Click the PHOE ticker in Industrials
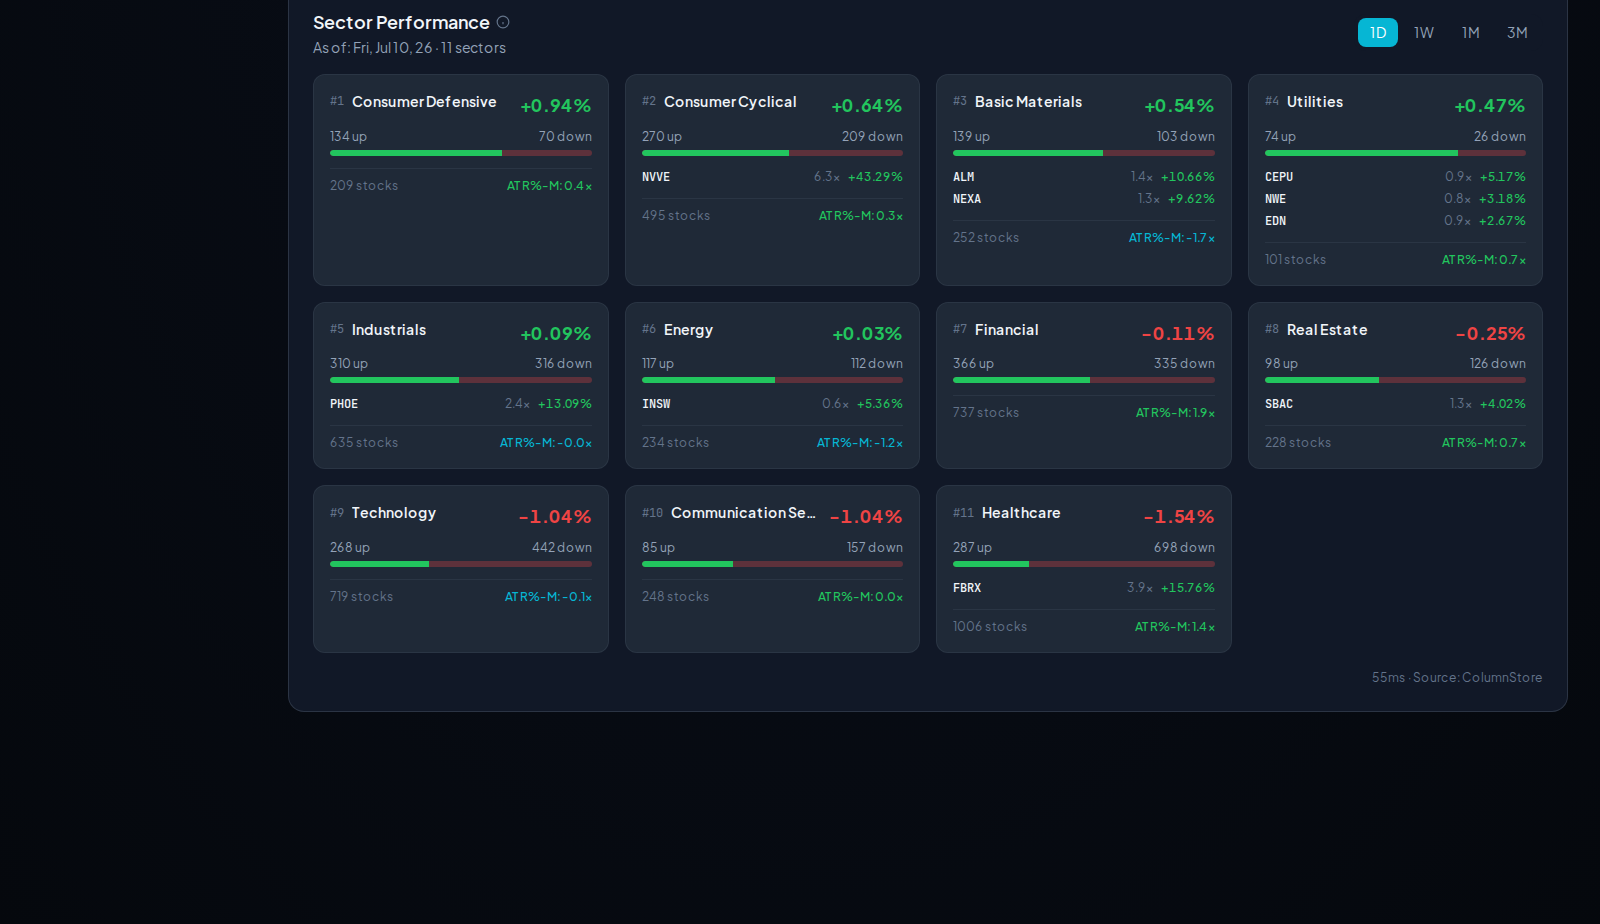The width and height of the screenshot is (1600, 924). 344,404
